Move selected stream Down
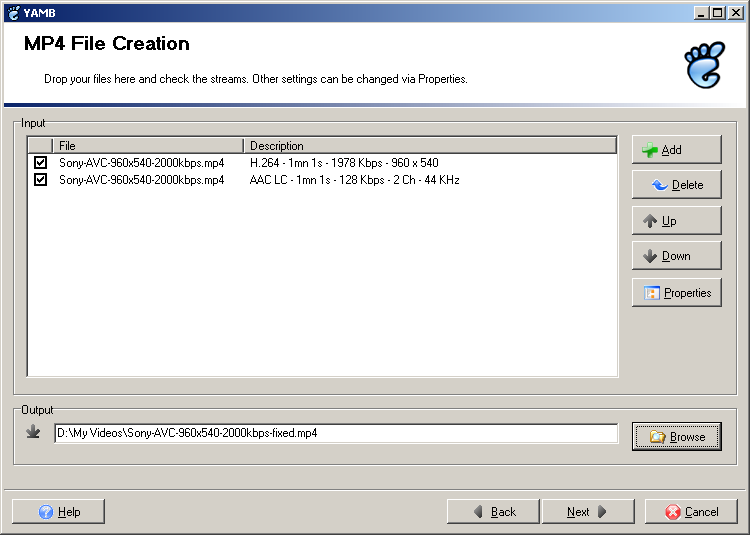Viewport: 750px width, 535px height. [676, 256]
